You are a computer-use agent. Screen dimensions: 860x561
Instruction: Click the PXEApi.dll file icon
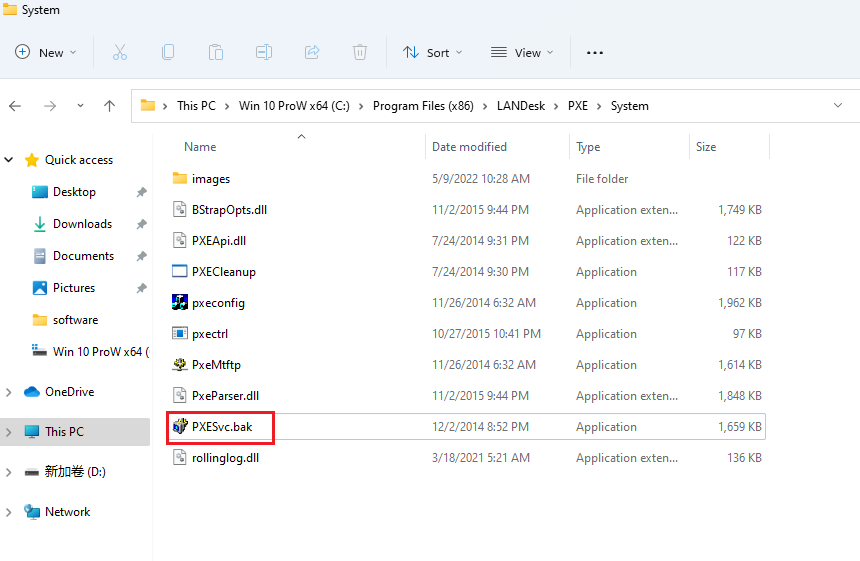pyautogui.click(x=180, y=240)
